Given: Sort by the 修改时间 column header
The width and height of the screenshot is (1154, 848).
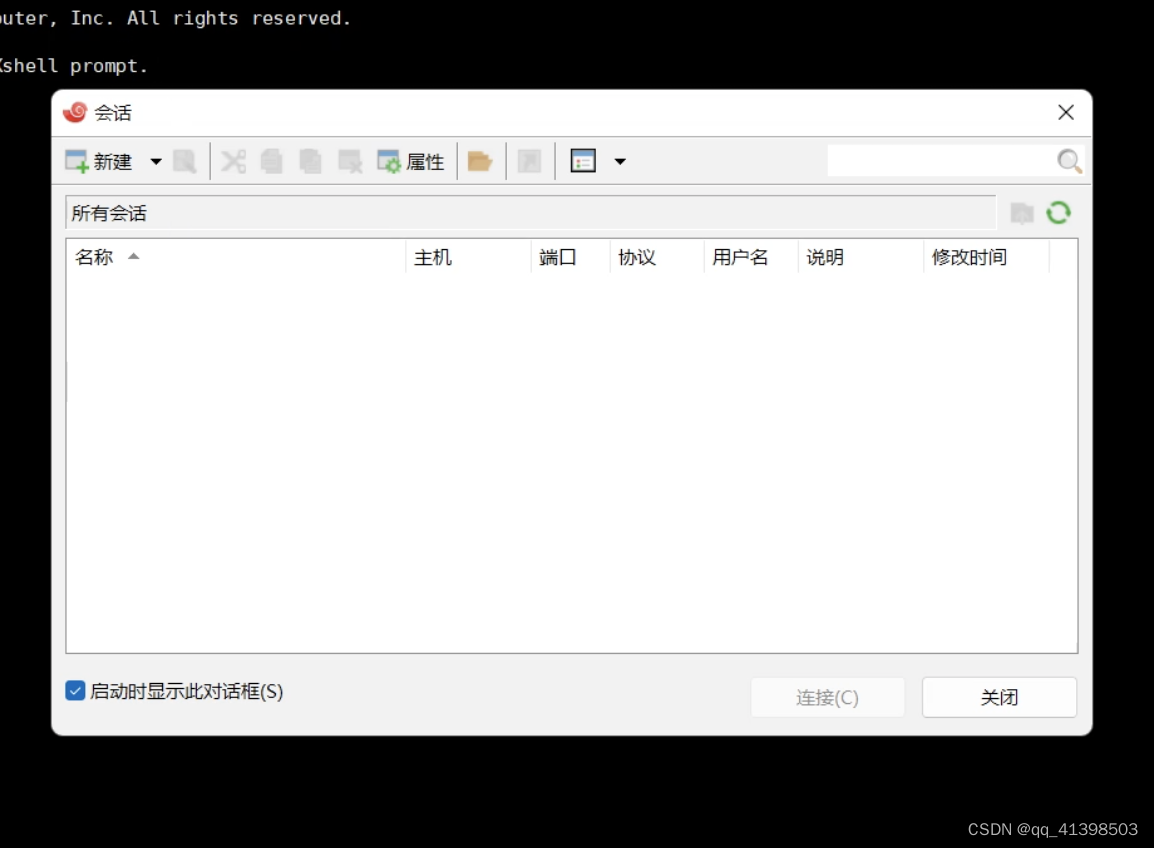Looking at the screenshot, I should [x=986, y=257].
